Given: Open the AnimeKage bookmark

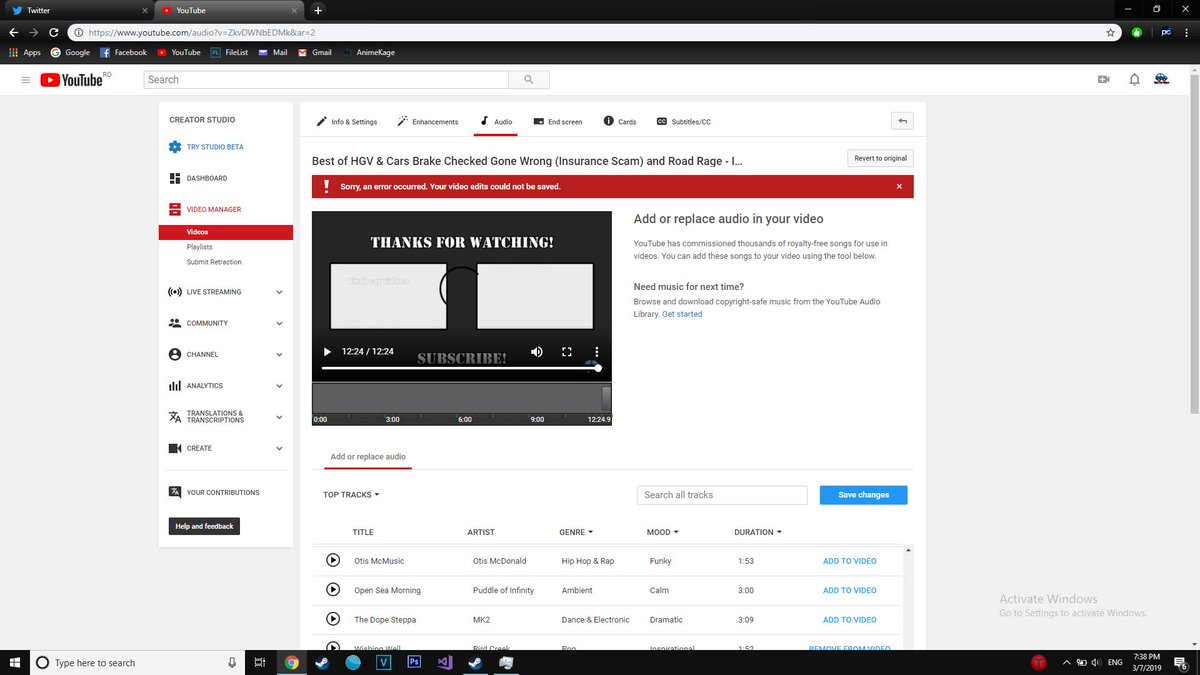Looking at the screenshot, I should coord(368,52).
